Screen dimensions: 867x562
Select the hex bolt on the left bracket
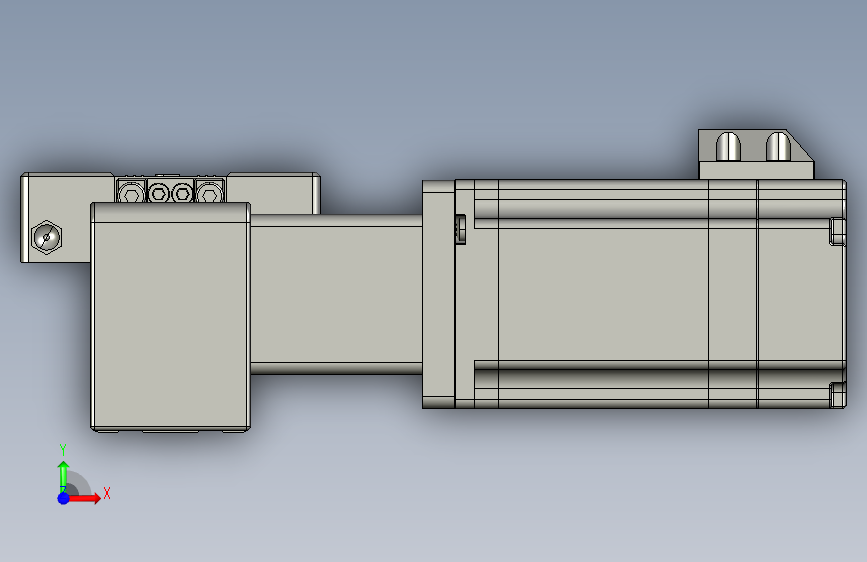[x=46, y=237]
